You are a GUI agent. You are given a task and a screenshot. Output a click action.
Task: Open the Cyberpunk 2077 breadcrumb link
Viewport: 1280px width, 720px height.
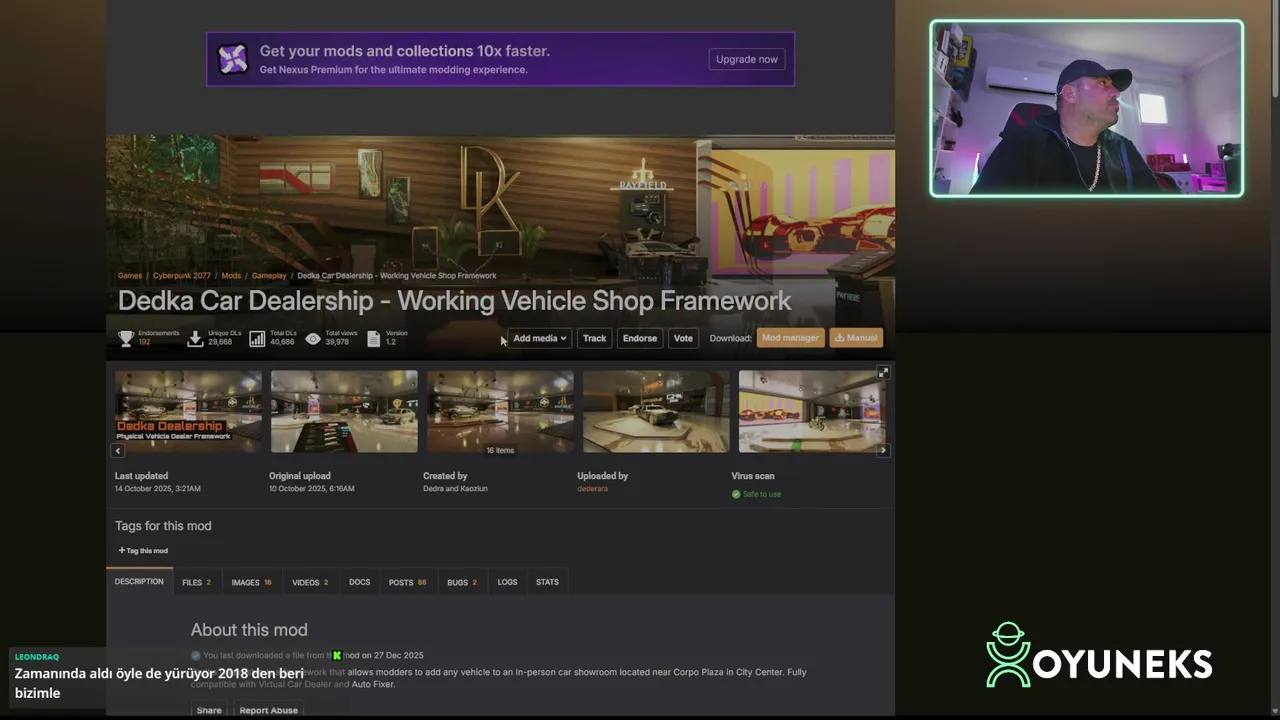[181, 276]
